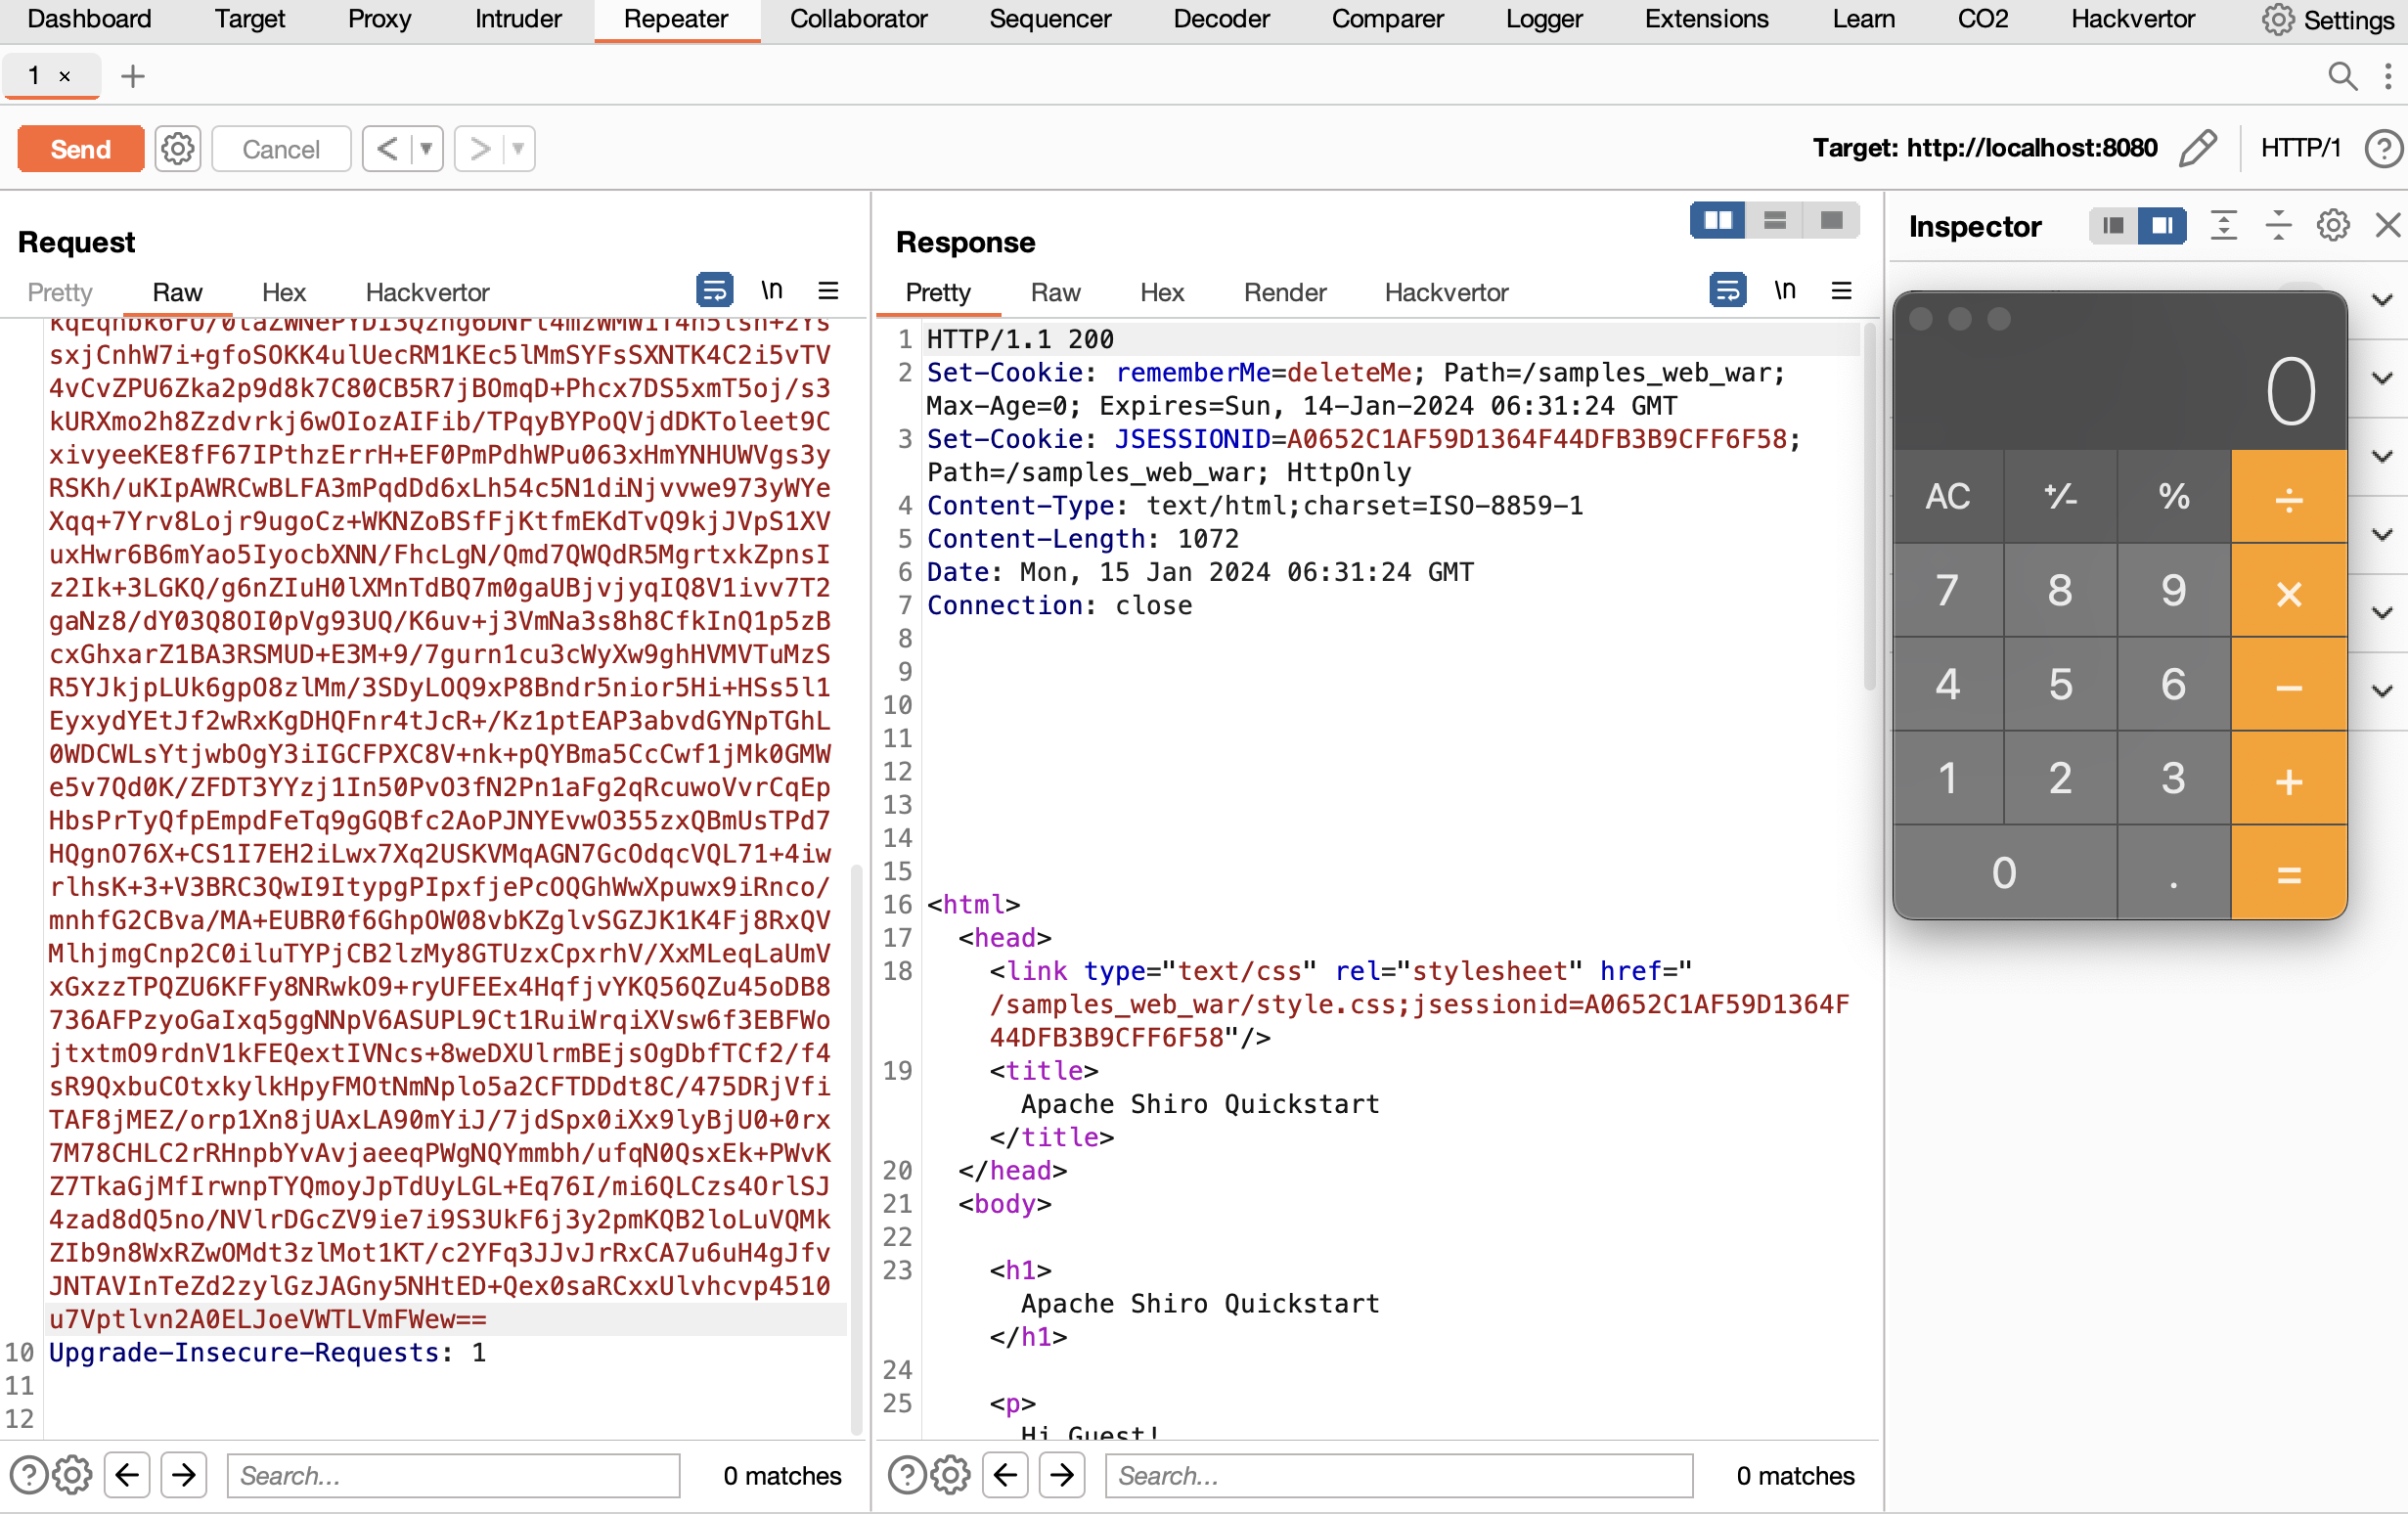Click the equals key on Calculator

click(x=2288, y=873)
